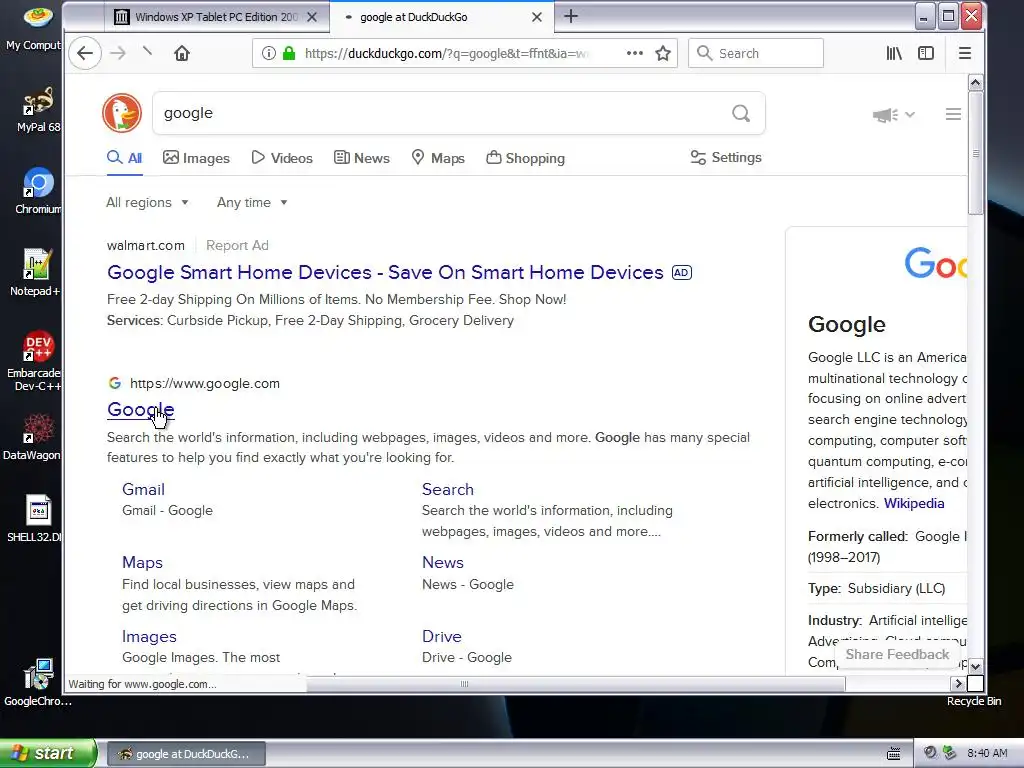This screenshot has width=1024, height=768.
Task: Go back to the previous page
Action: click(85, 53)
